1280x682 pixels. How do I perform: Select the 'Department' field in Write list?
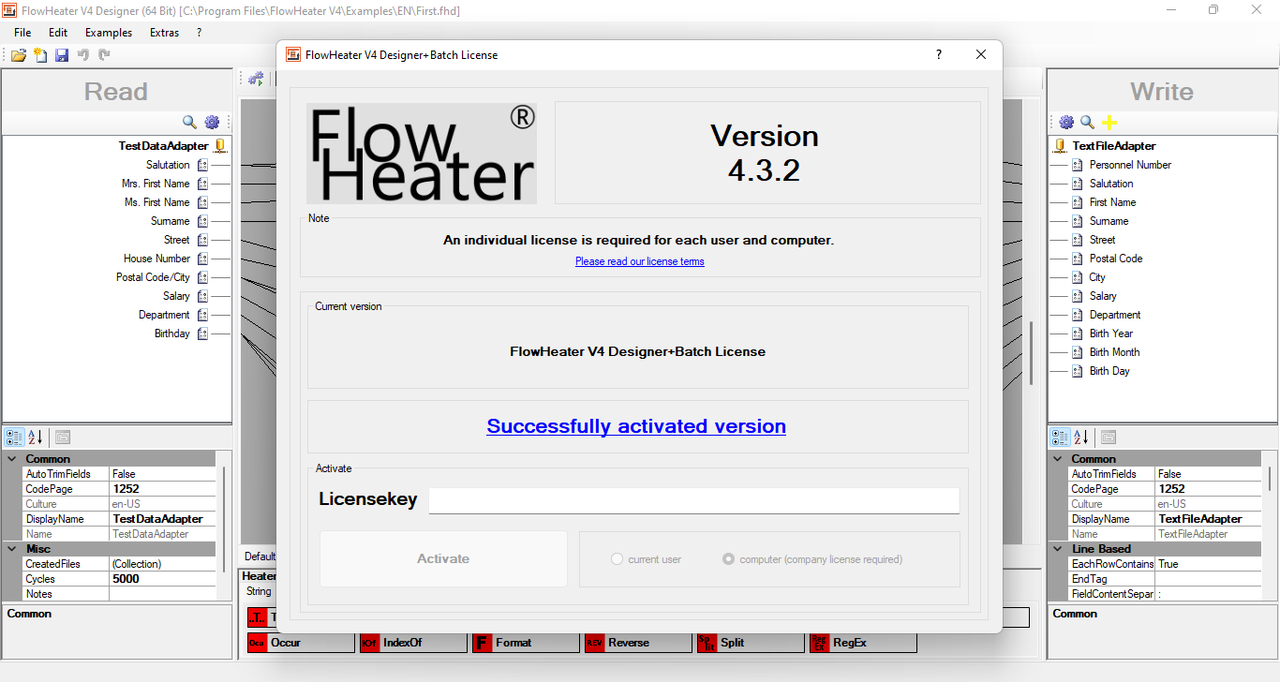pos(1115,315)
